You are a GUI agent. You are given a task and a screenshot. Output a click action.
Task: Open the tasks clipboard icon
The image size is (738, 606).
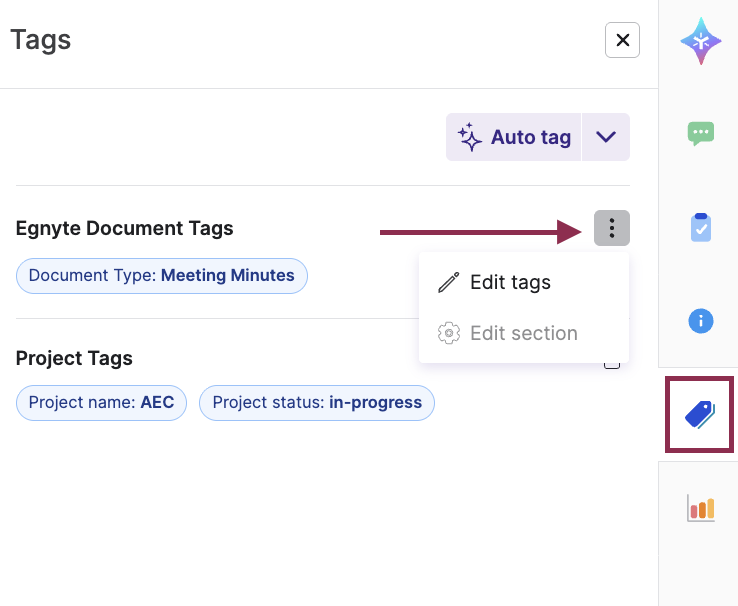[701, 227]
